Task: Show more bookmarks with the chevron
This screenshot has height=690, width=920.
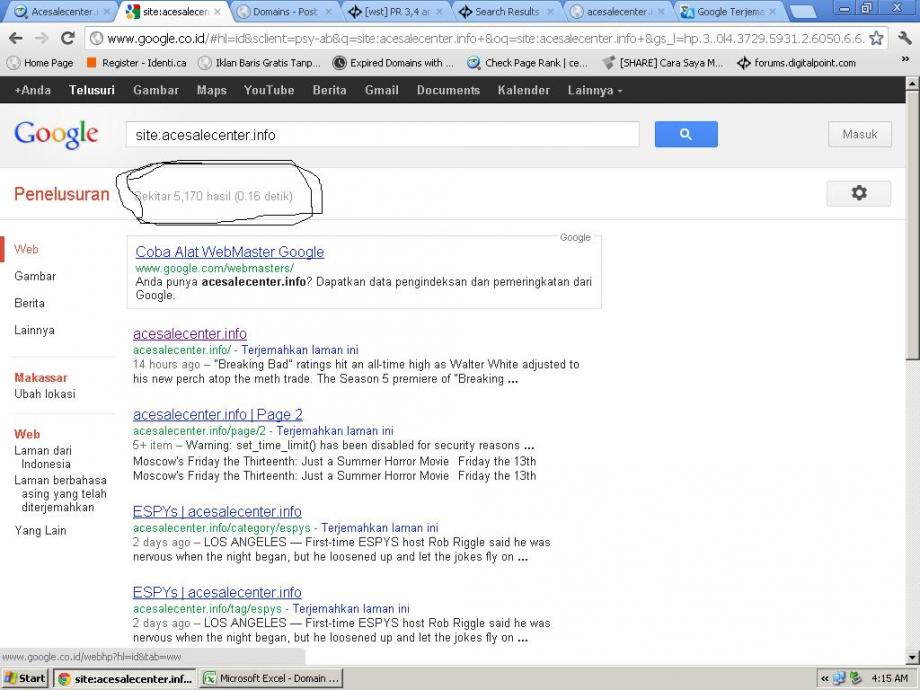Action: [904, 59]
